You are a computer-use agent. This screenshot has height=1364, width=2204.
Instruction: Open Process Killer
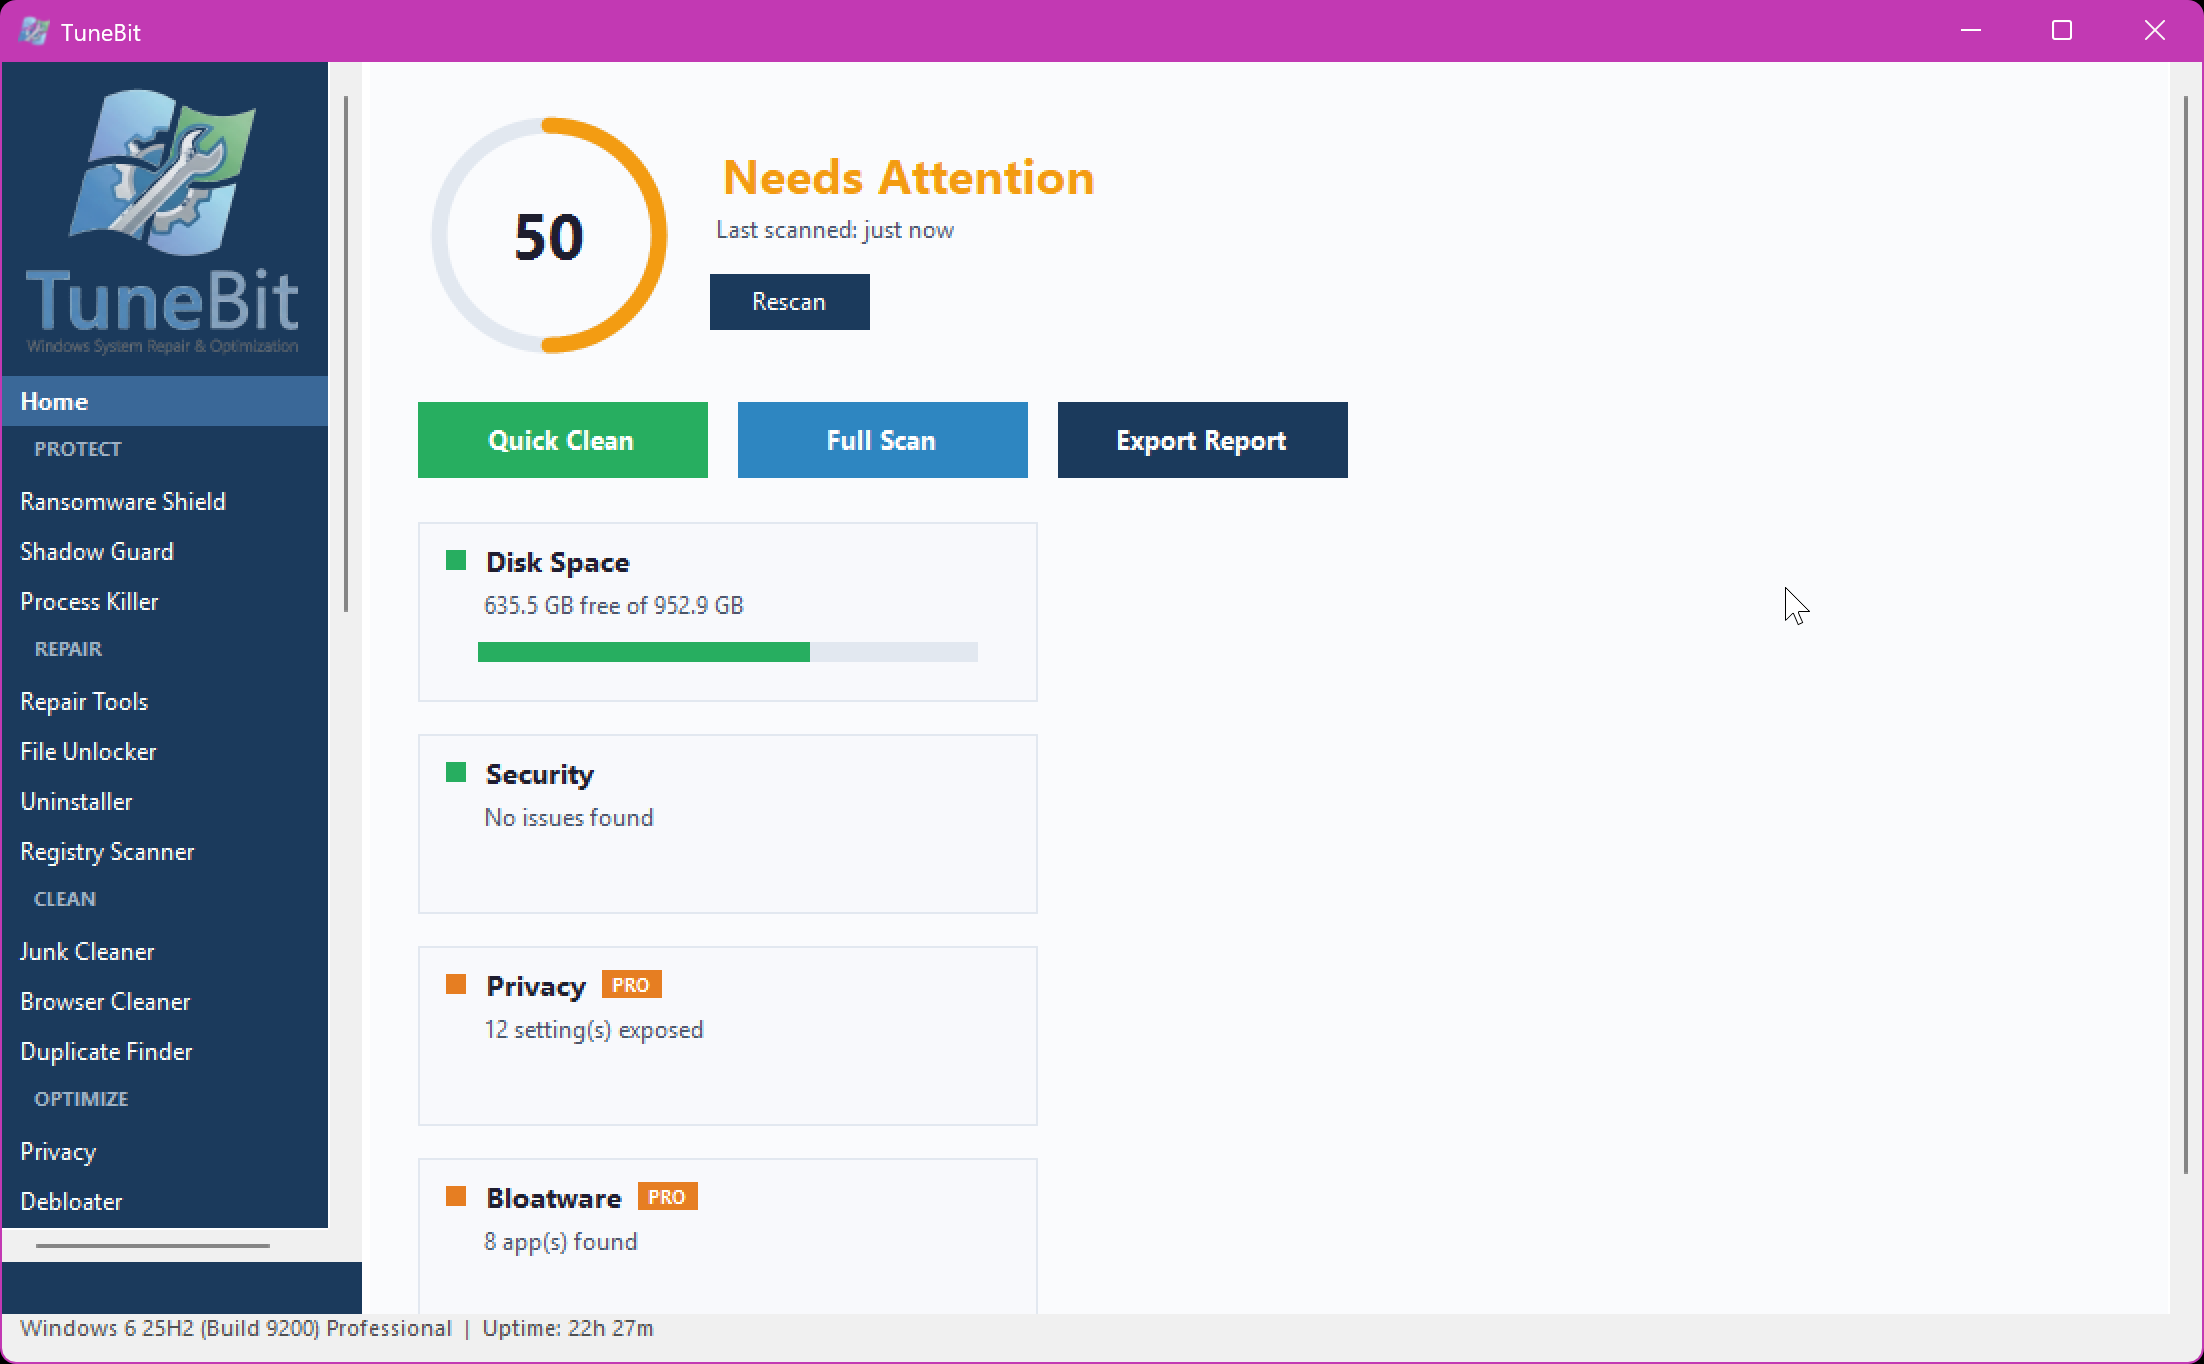pyautogui.click(x=165, y=601)
